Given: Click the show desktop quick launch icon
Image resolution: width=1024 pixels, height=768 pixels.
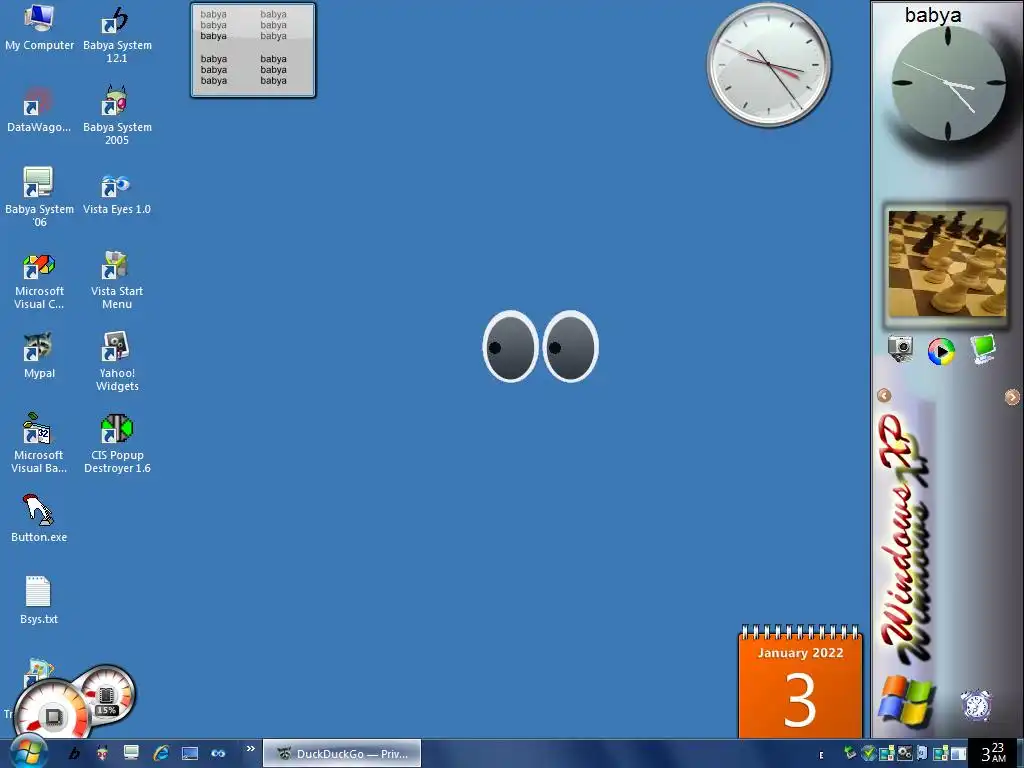Looking at the screenshot, I should click(x=190, y=754).
